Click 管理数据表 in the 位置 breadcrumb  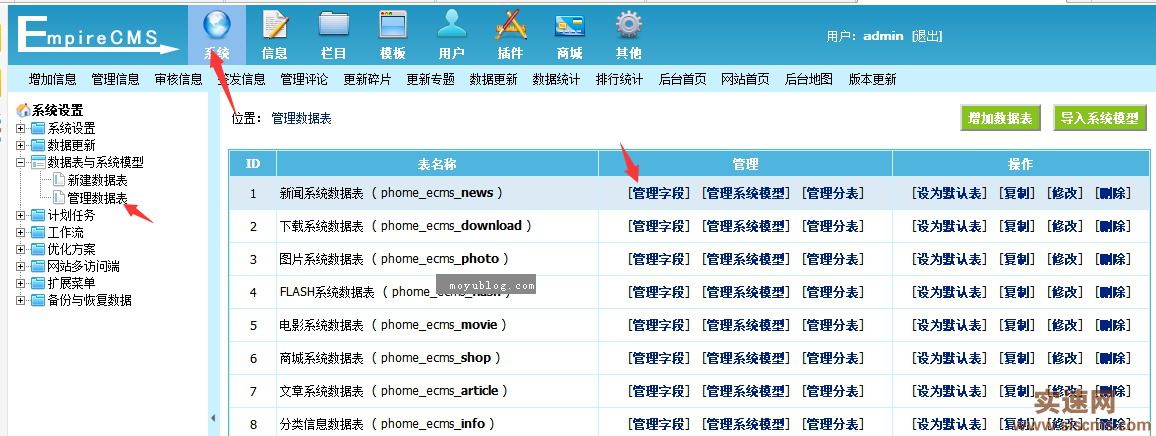coord(302,118)
